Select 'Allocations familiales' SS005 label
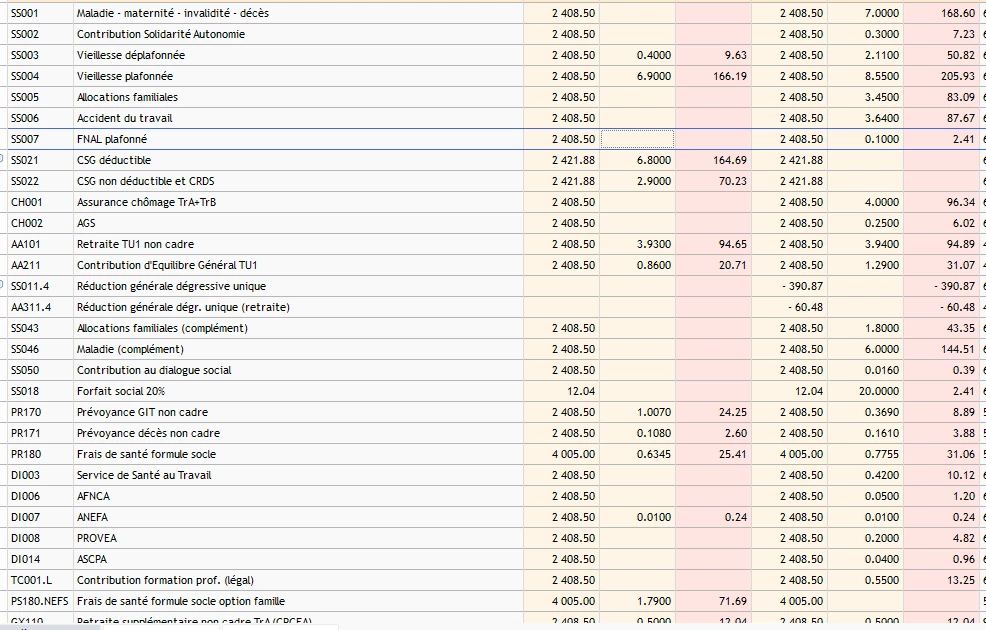 click(x=127, y=97)
